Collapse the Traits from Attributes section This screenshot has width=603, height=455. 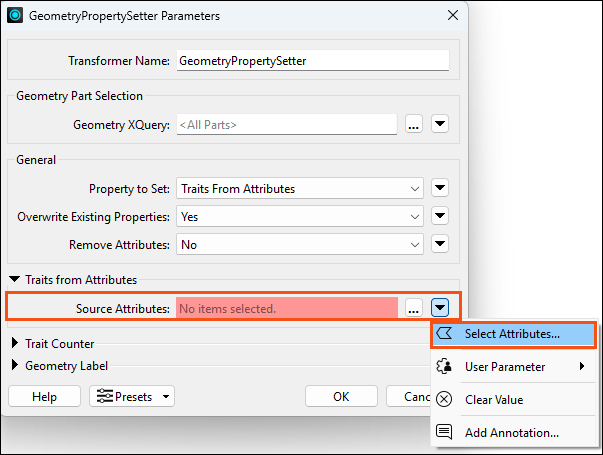pyautogui.click(x=15, y=279)
